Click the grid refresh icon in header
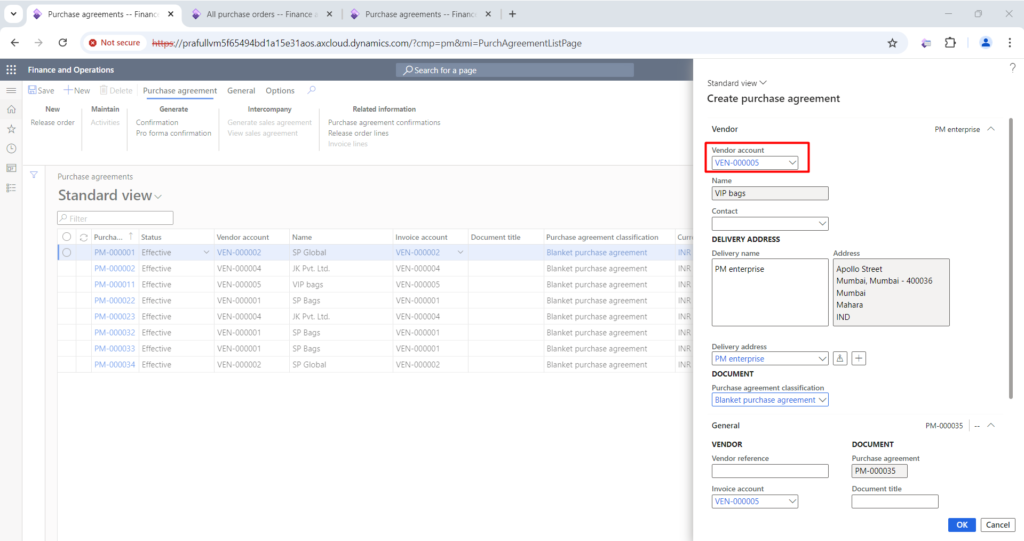 click(x=84, y=237)
